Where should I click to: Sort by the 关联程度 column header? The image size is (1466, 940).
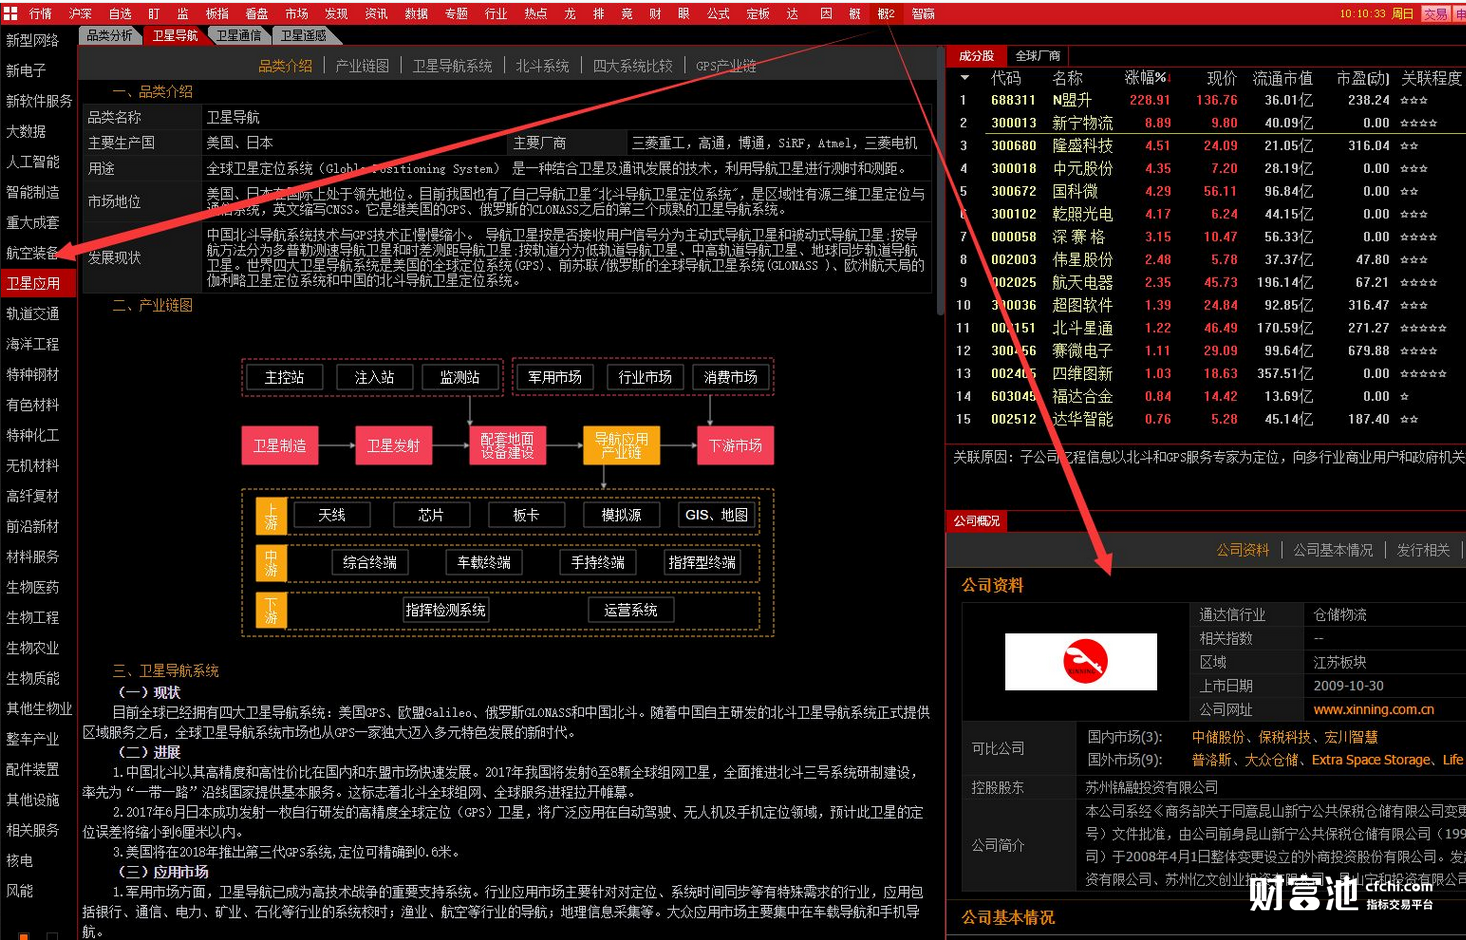tap(1431, 78)
